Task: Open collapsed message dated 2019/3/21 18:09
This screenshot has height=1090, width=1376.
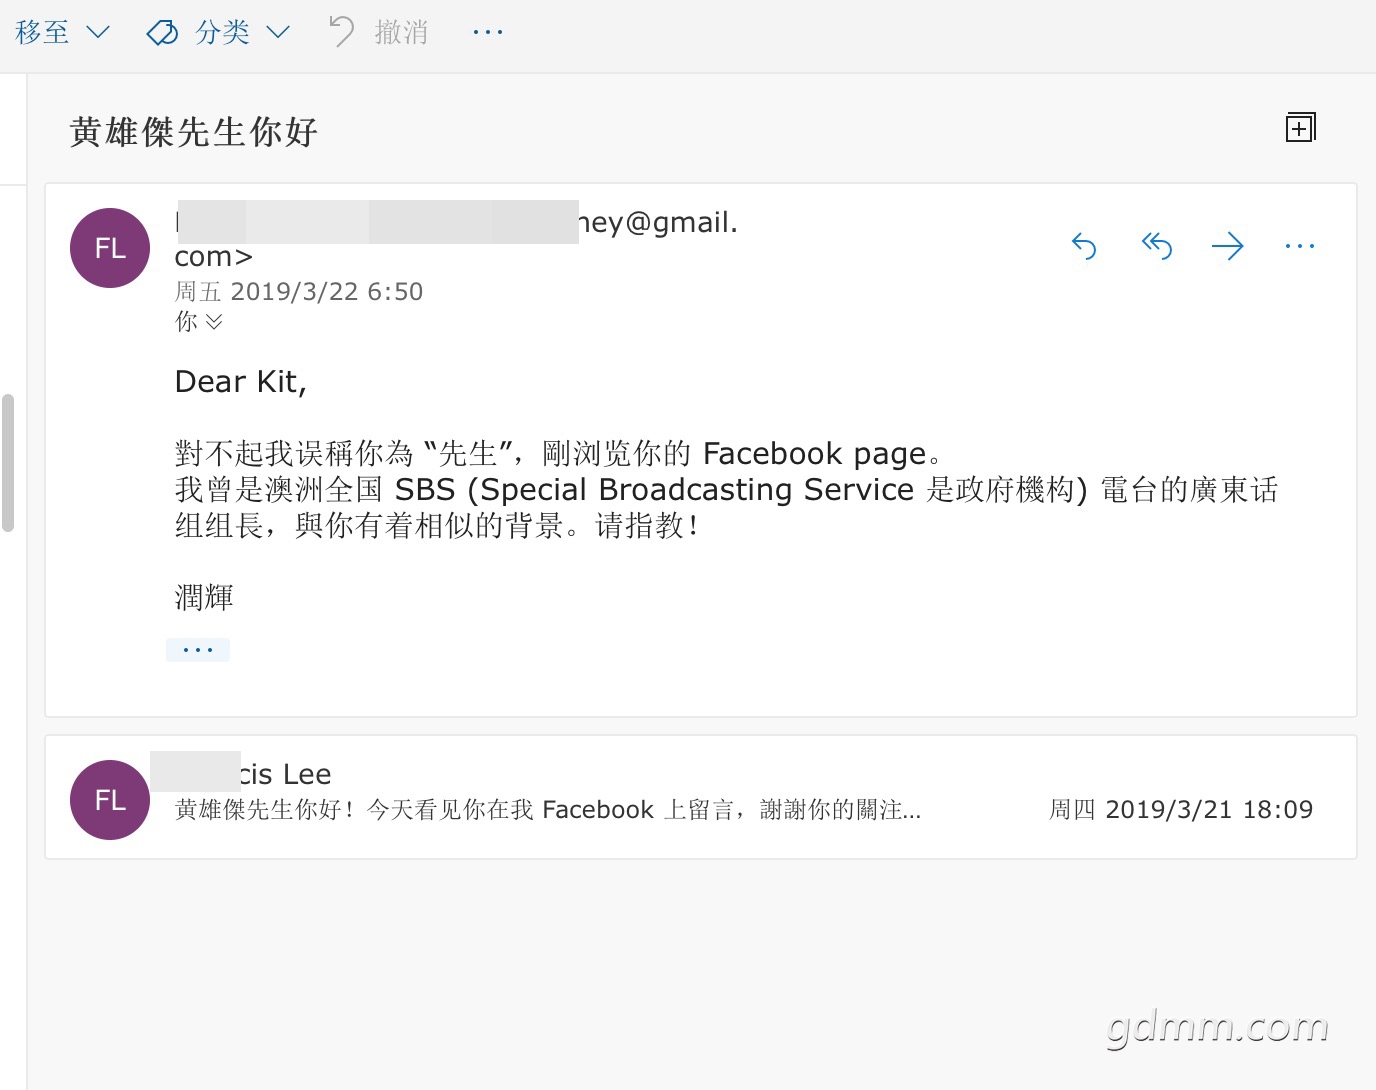Action: pos(701,797)
